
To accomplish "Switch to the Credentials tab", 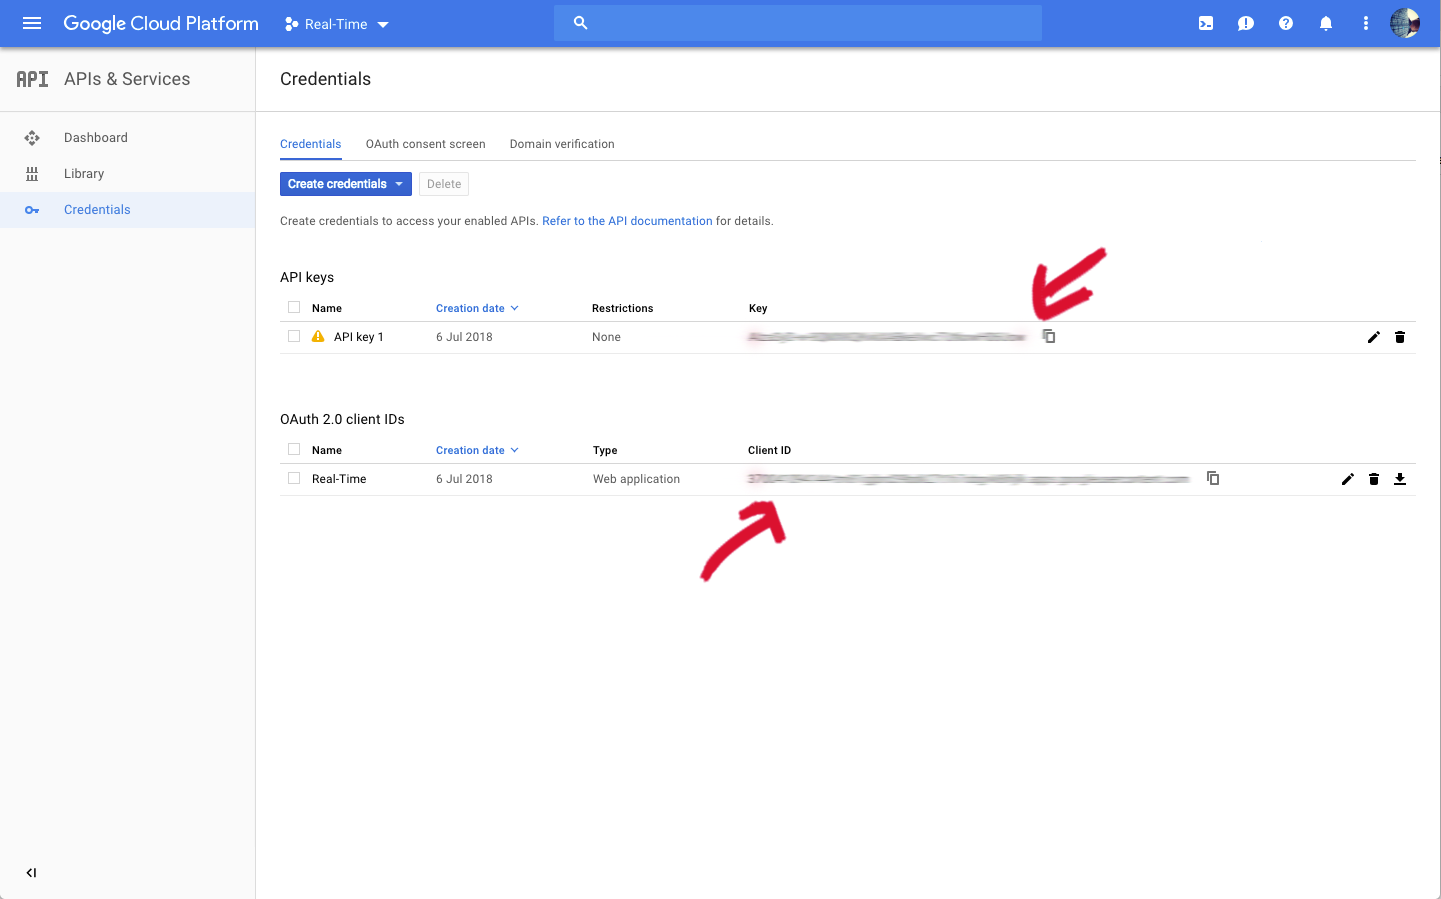I will [x=311, y=144].
